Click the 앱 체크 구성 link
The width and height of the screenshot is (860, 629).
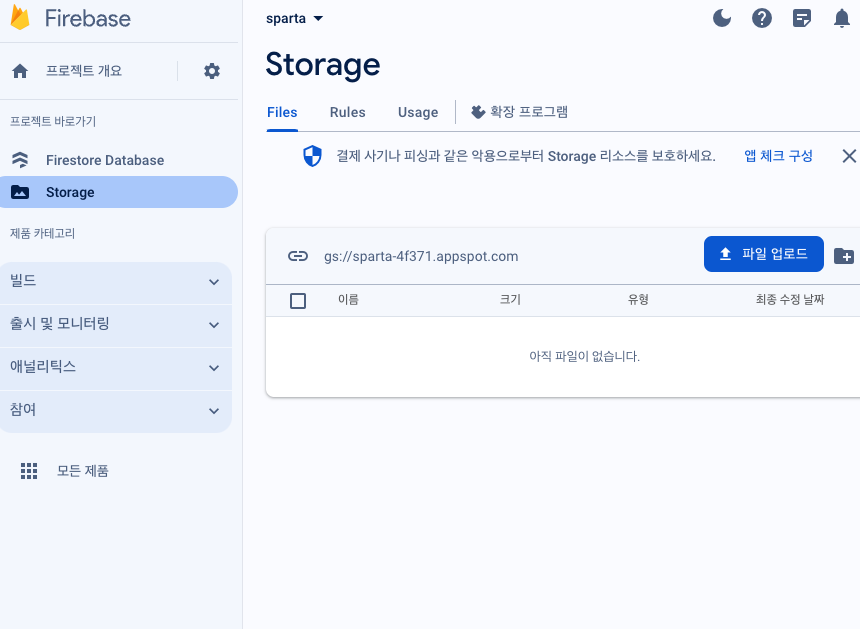coord(778,156)
